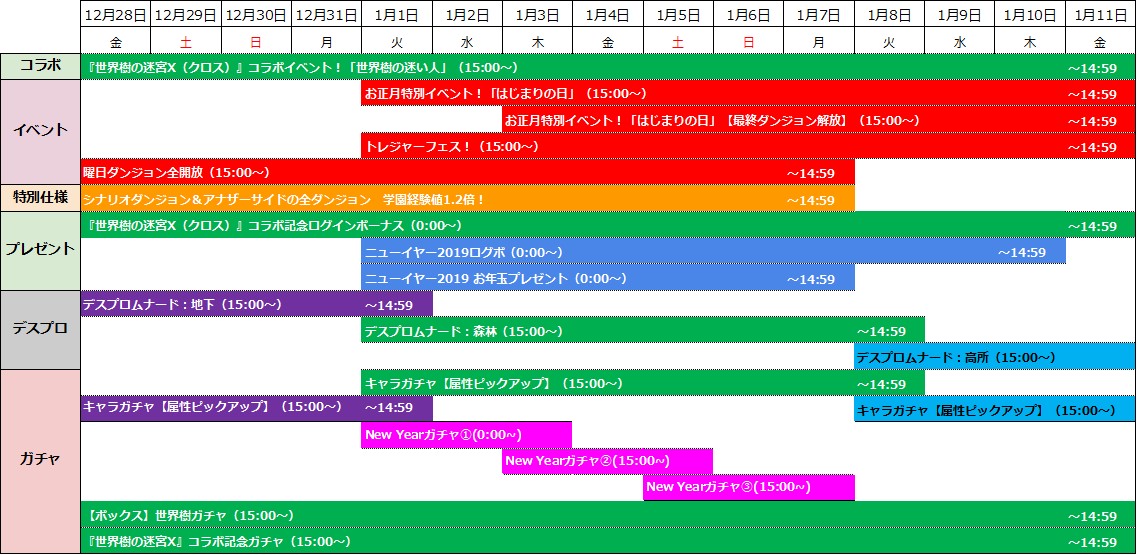Select the 月 cell under 12月31日
The height and width of the screenshot is (555, 1137).
tap(326, 42)
